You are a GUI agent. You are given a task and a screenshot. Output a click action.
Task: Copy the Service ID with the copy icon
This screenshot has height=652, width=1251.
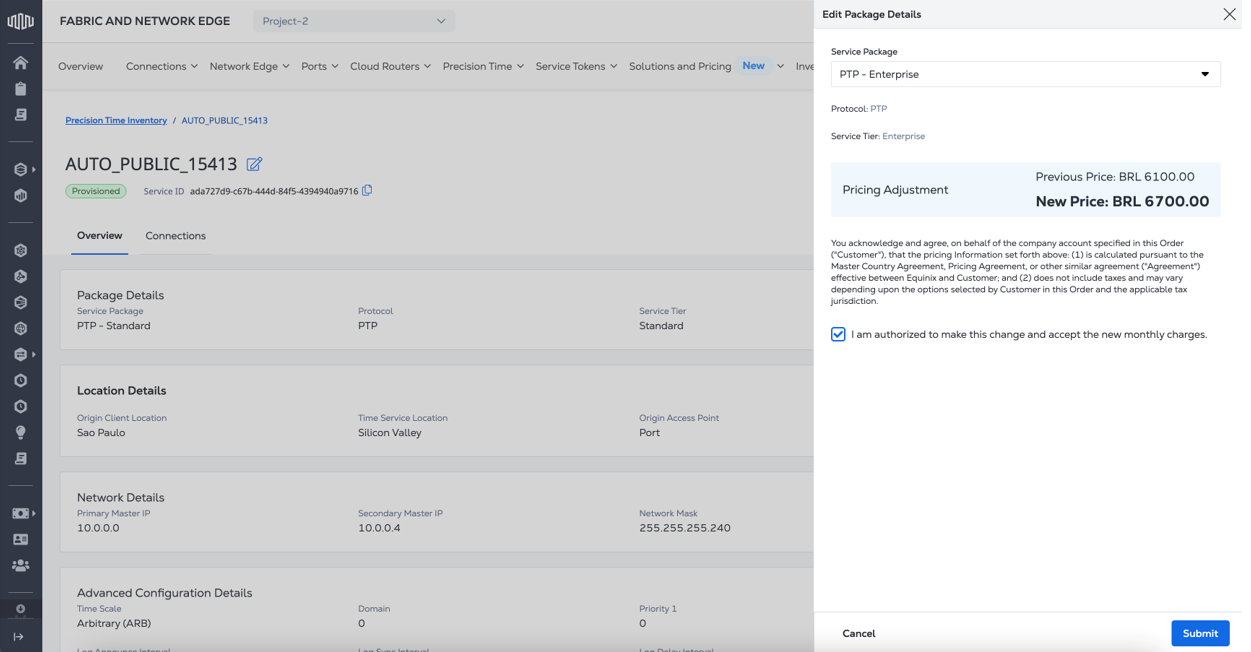pos(367,190)
